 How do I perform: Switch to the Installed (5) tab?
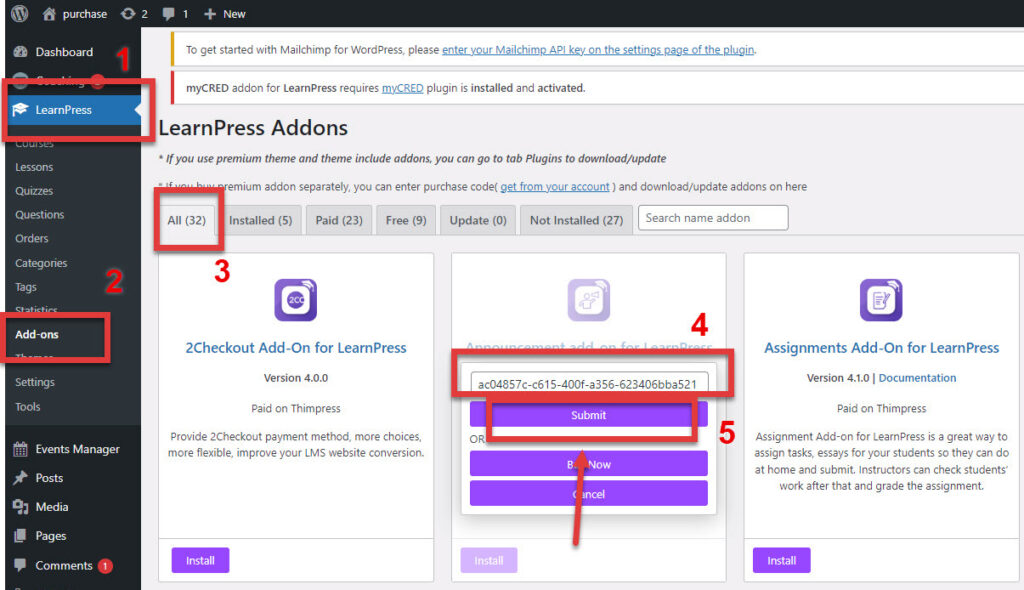click(x=260, y=220)
